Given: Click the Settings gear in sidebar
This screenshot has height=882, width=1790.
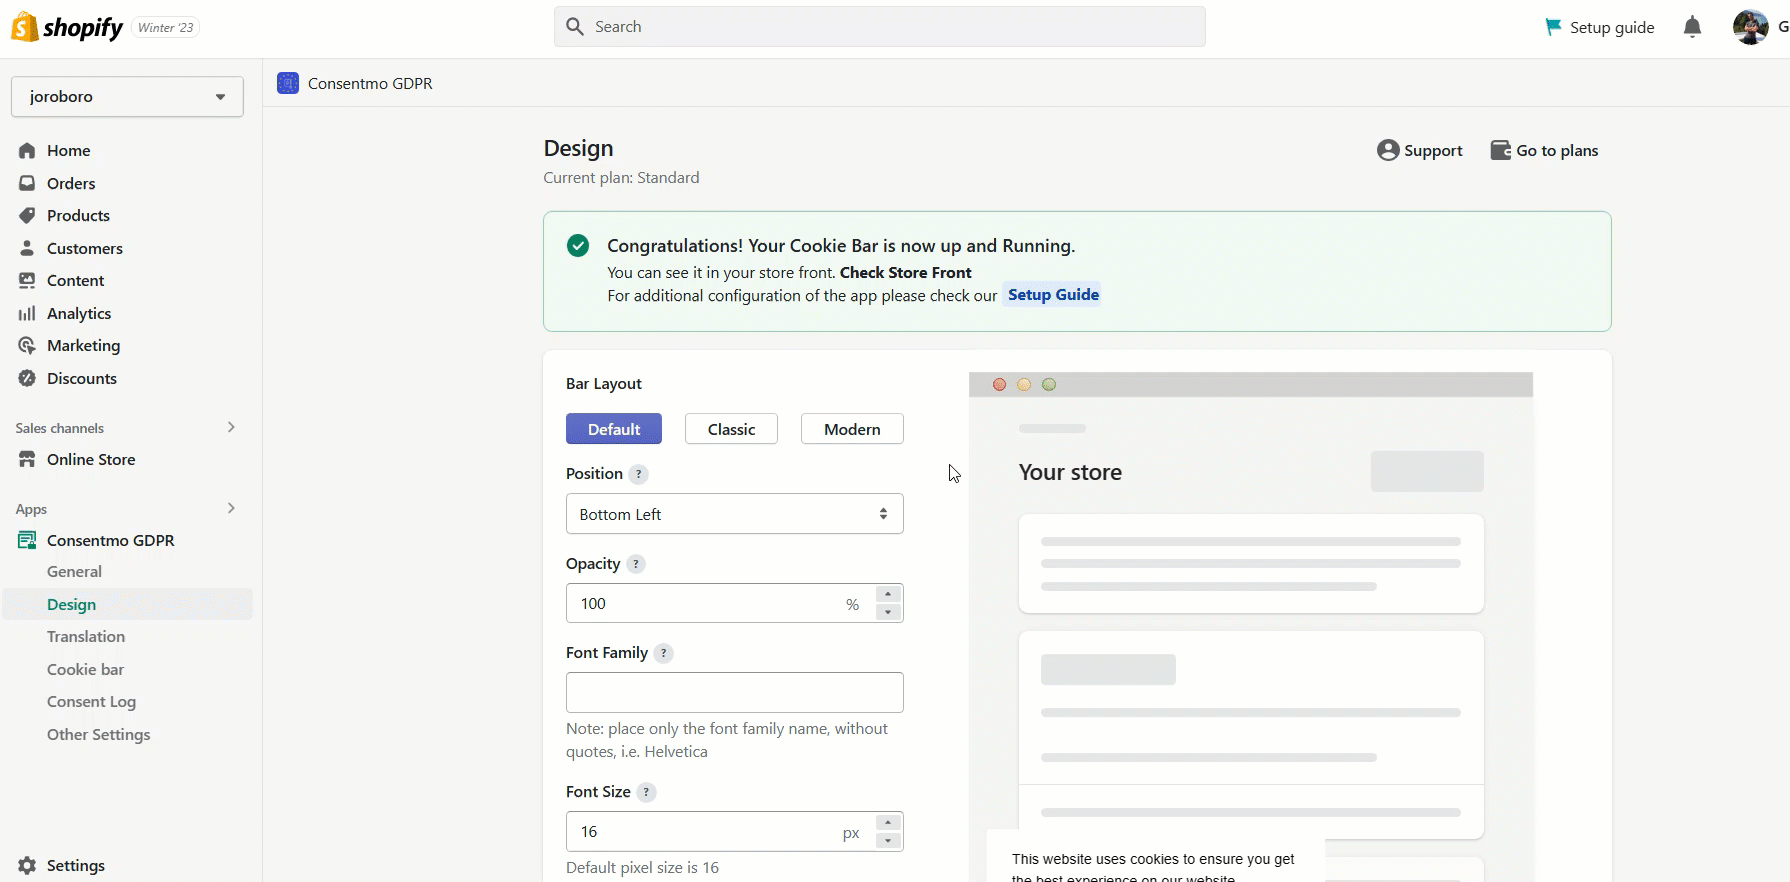Looking at the screenshot, I should coord(28,865).
